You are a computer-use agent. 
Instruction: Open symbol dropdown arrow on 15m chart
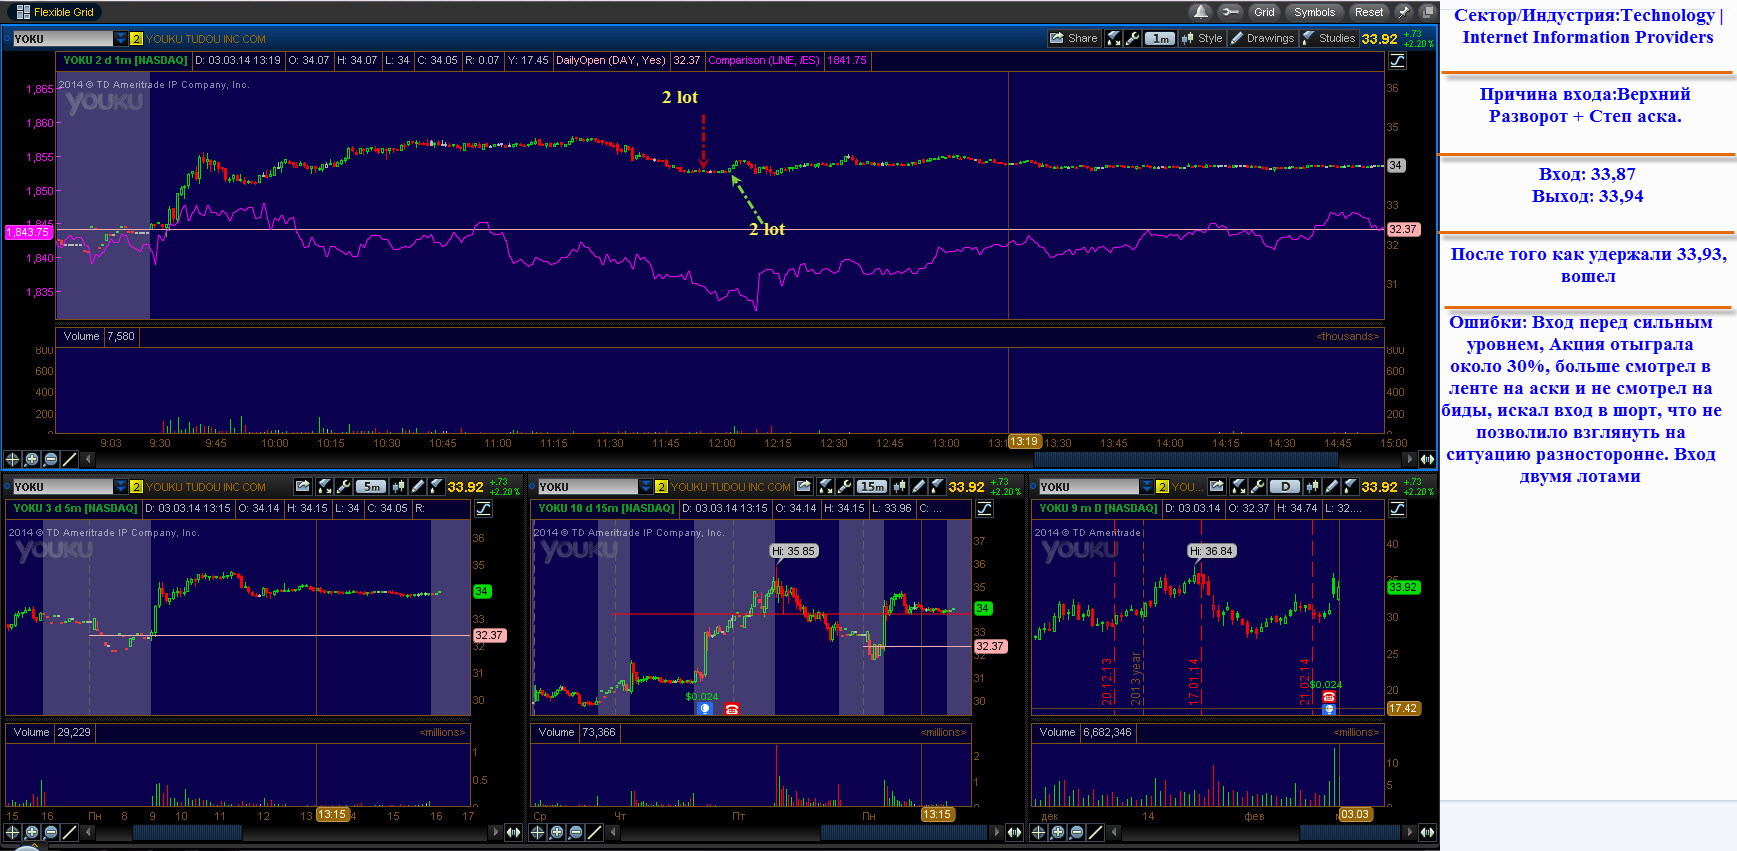pyautogui.click(x=646, y=487)
